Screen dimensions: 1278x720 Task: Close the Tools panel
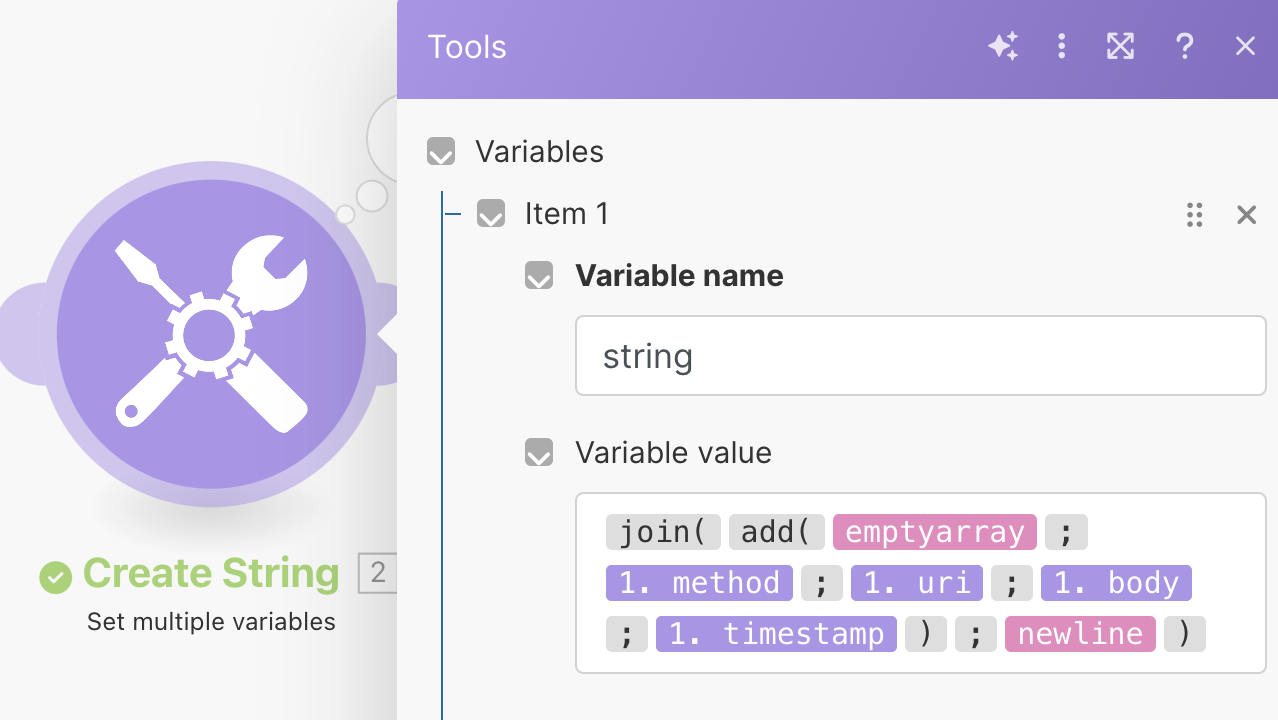click(x=1245, y=46)
